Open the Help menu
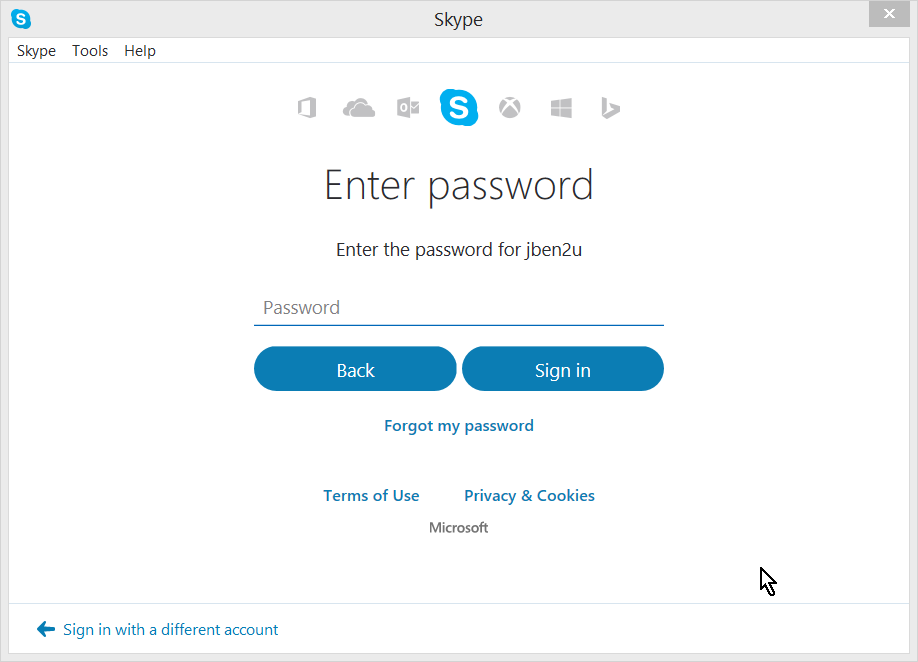918x662 pixels. tap(140, 51)
